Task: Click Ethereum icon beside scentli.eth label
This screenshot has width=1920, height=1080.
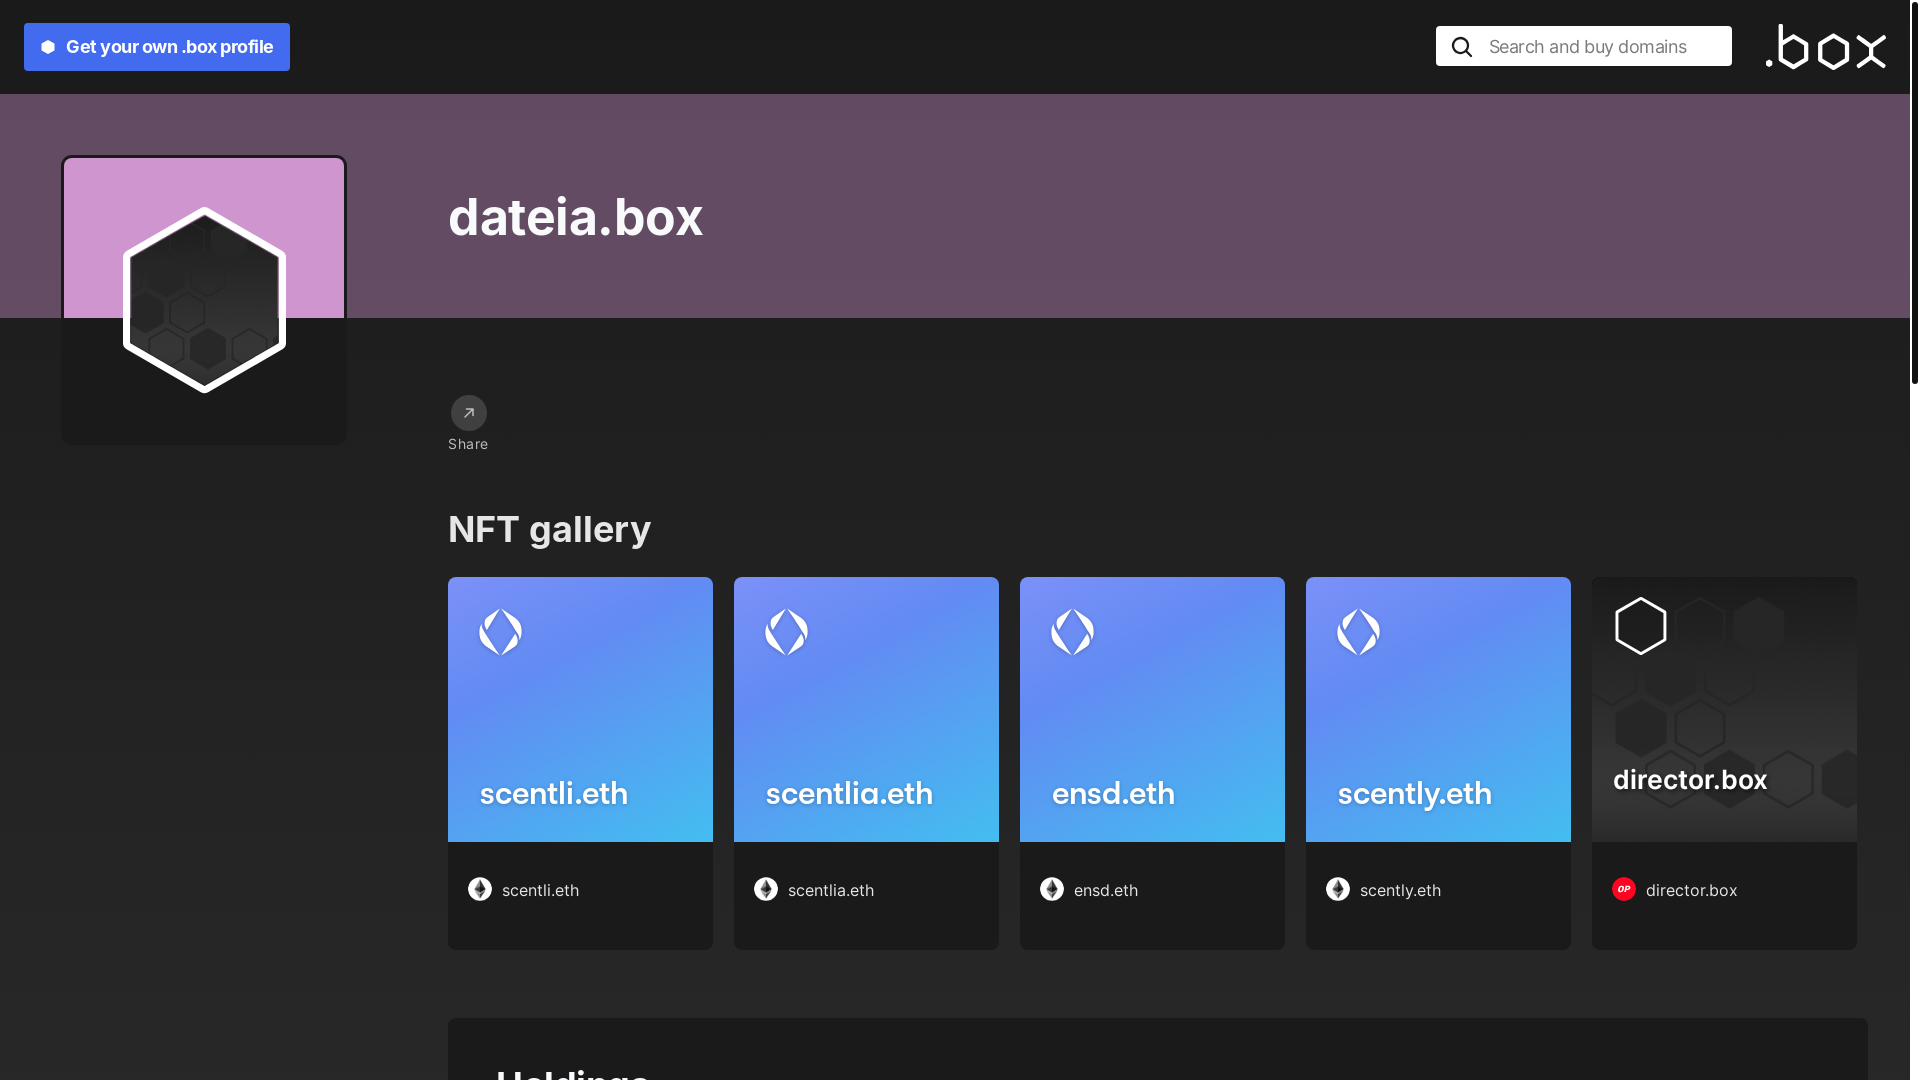Action: 480,889
